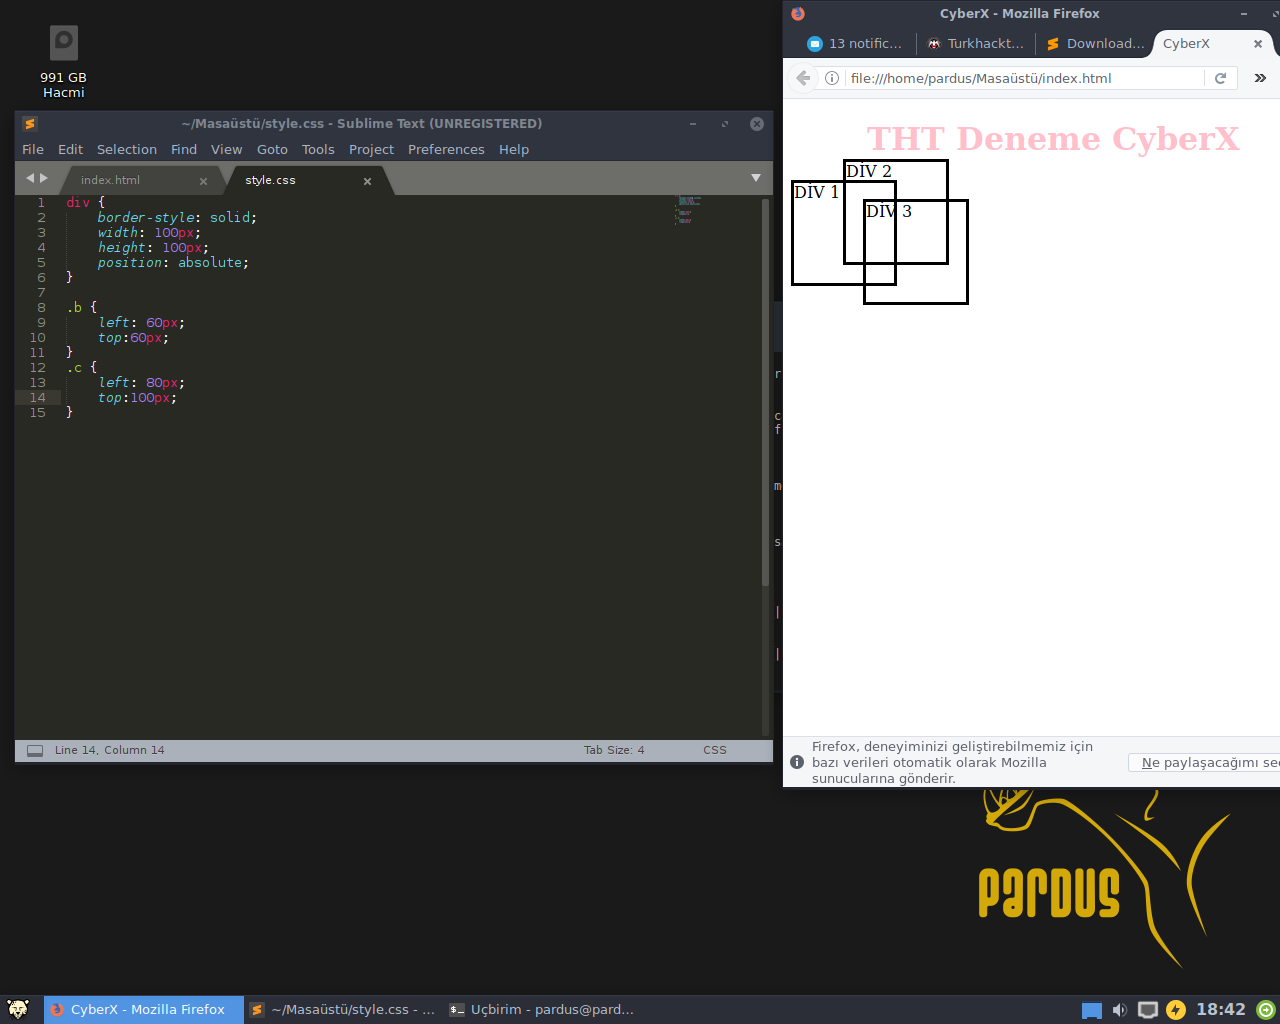The image size is (1280, 1024).
Task: Switch to the Download... Firefox tab
Action: point(1095,43)
